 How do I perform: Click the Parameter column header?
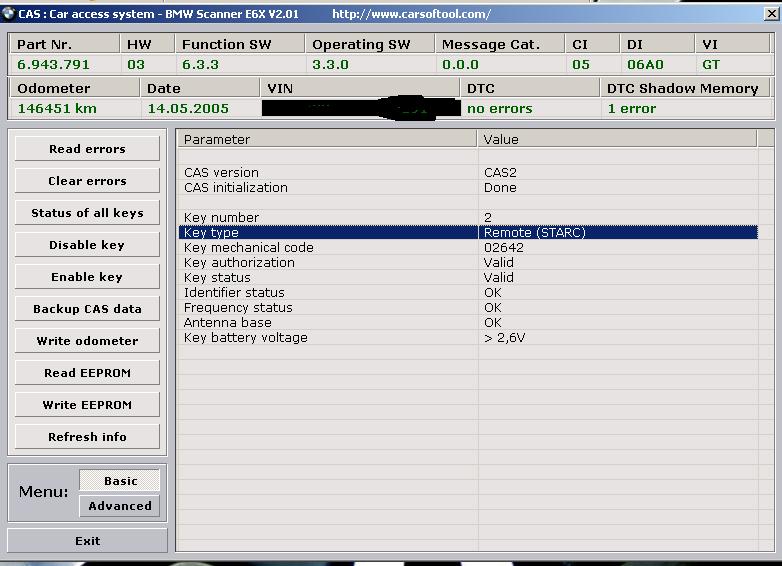pos(328,139)
